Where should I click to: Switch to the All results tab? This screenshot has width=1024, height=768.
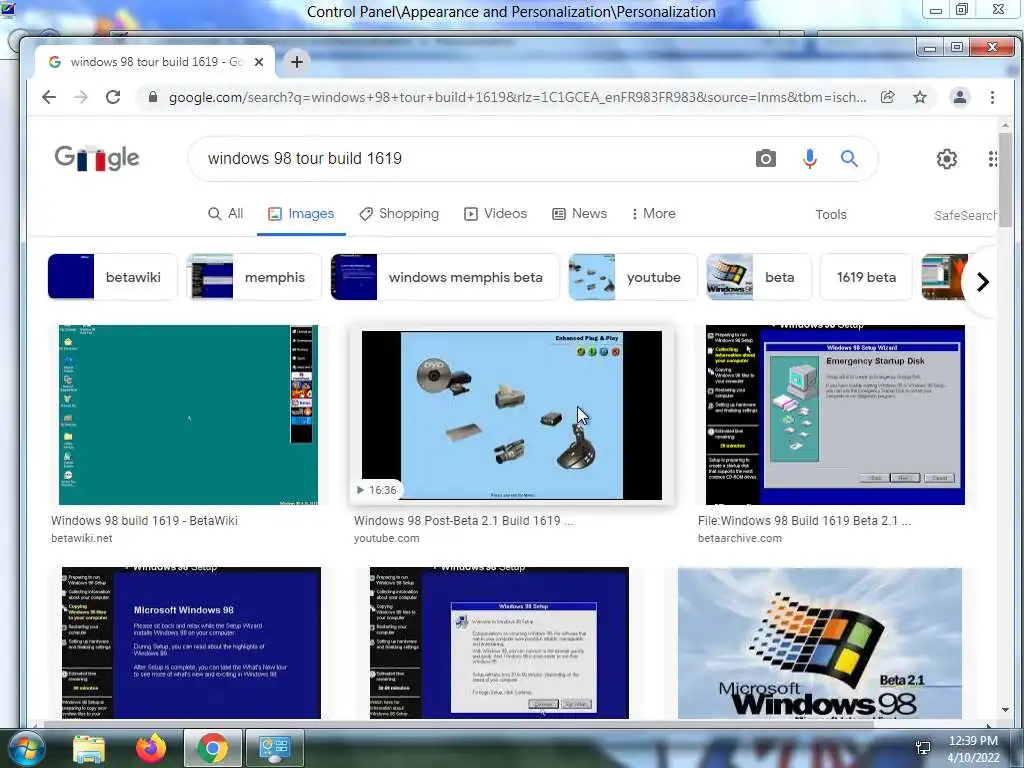225,214
